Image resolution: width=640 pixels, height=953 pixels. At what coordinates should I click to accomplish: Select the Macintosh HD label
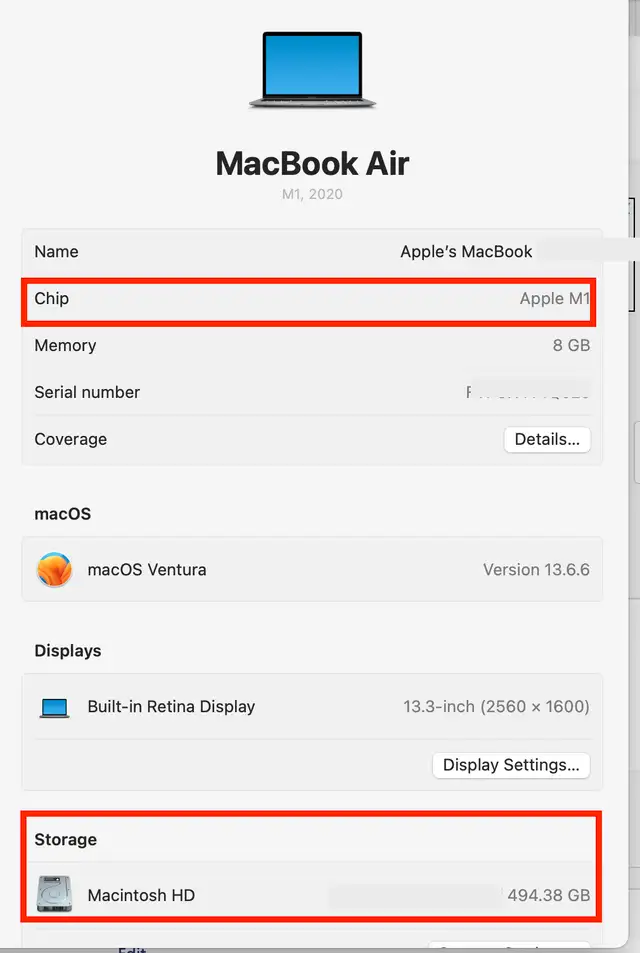141,895
